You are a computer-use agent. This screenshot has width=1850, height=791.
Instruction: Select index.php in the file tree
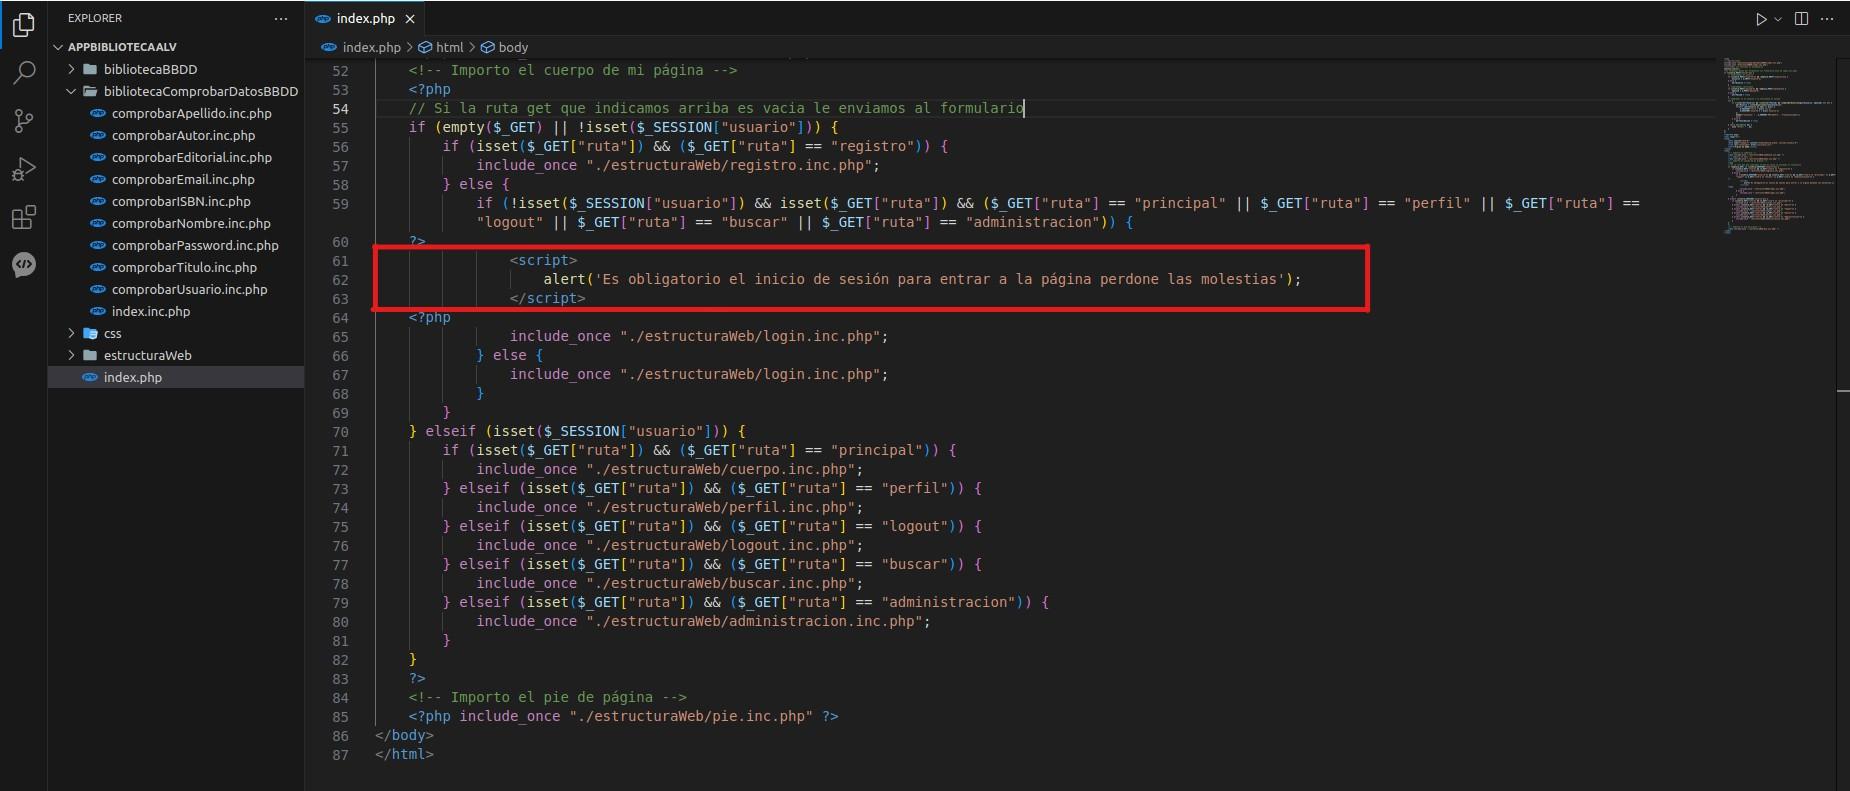coord(176,377)
